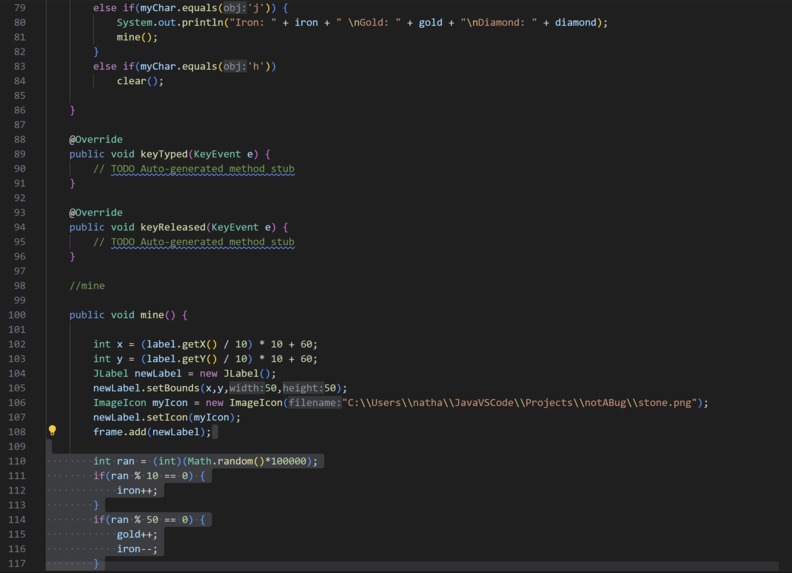
Task: Click the keyTyped method name
Action: click(x=164, y=154)
